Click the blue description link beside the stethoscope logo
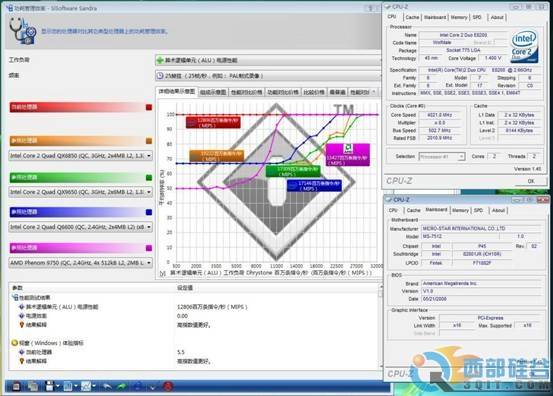 pyautogui.click(x=104, y=31)
